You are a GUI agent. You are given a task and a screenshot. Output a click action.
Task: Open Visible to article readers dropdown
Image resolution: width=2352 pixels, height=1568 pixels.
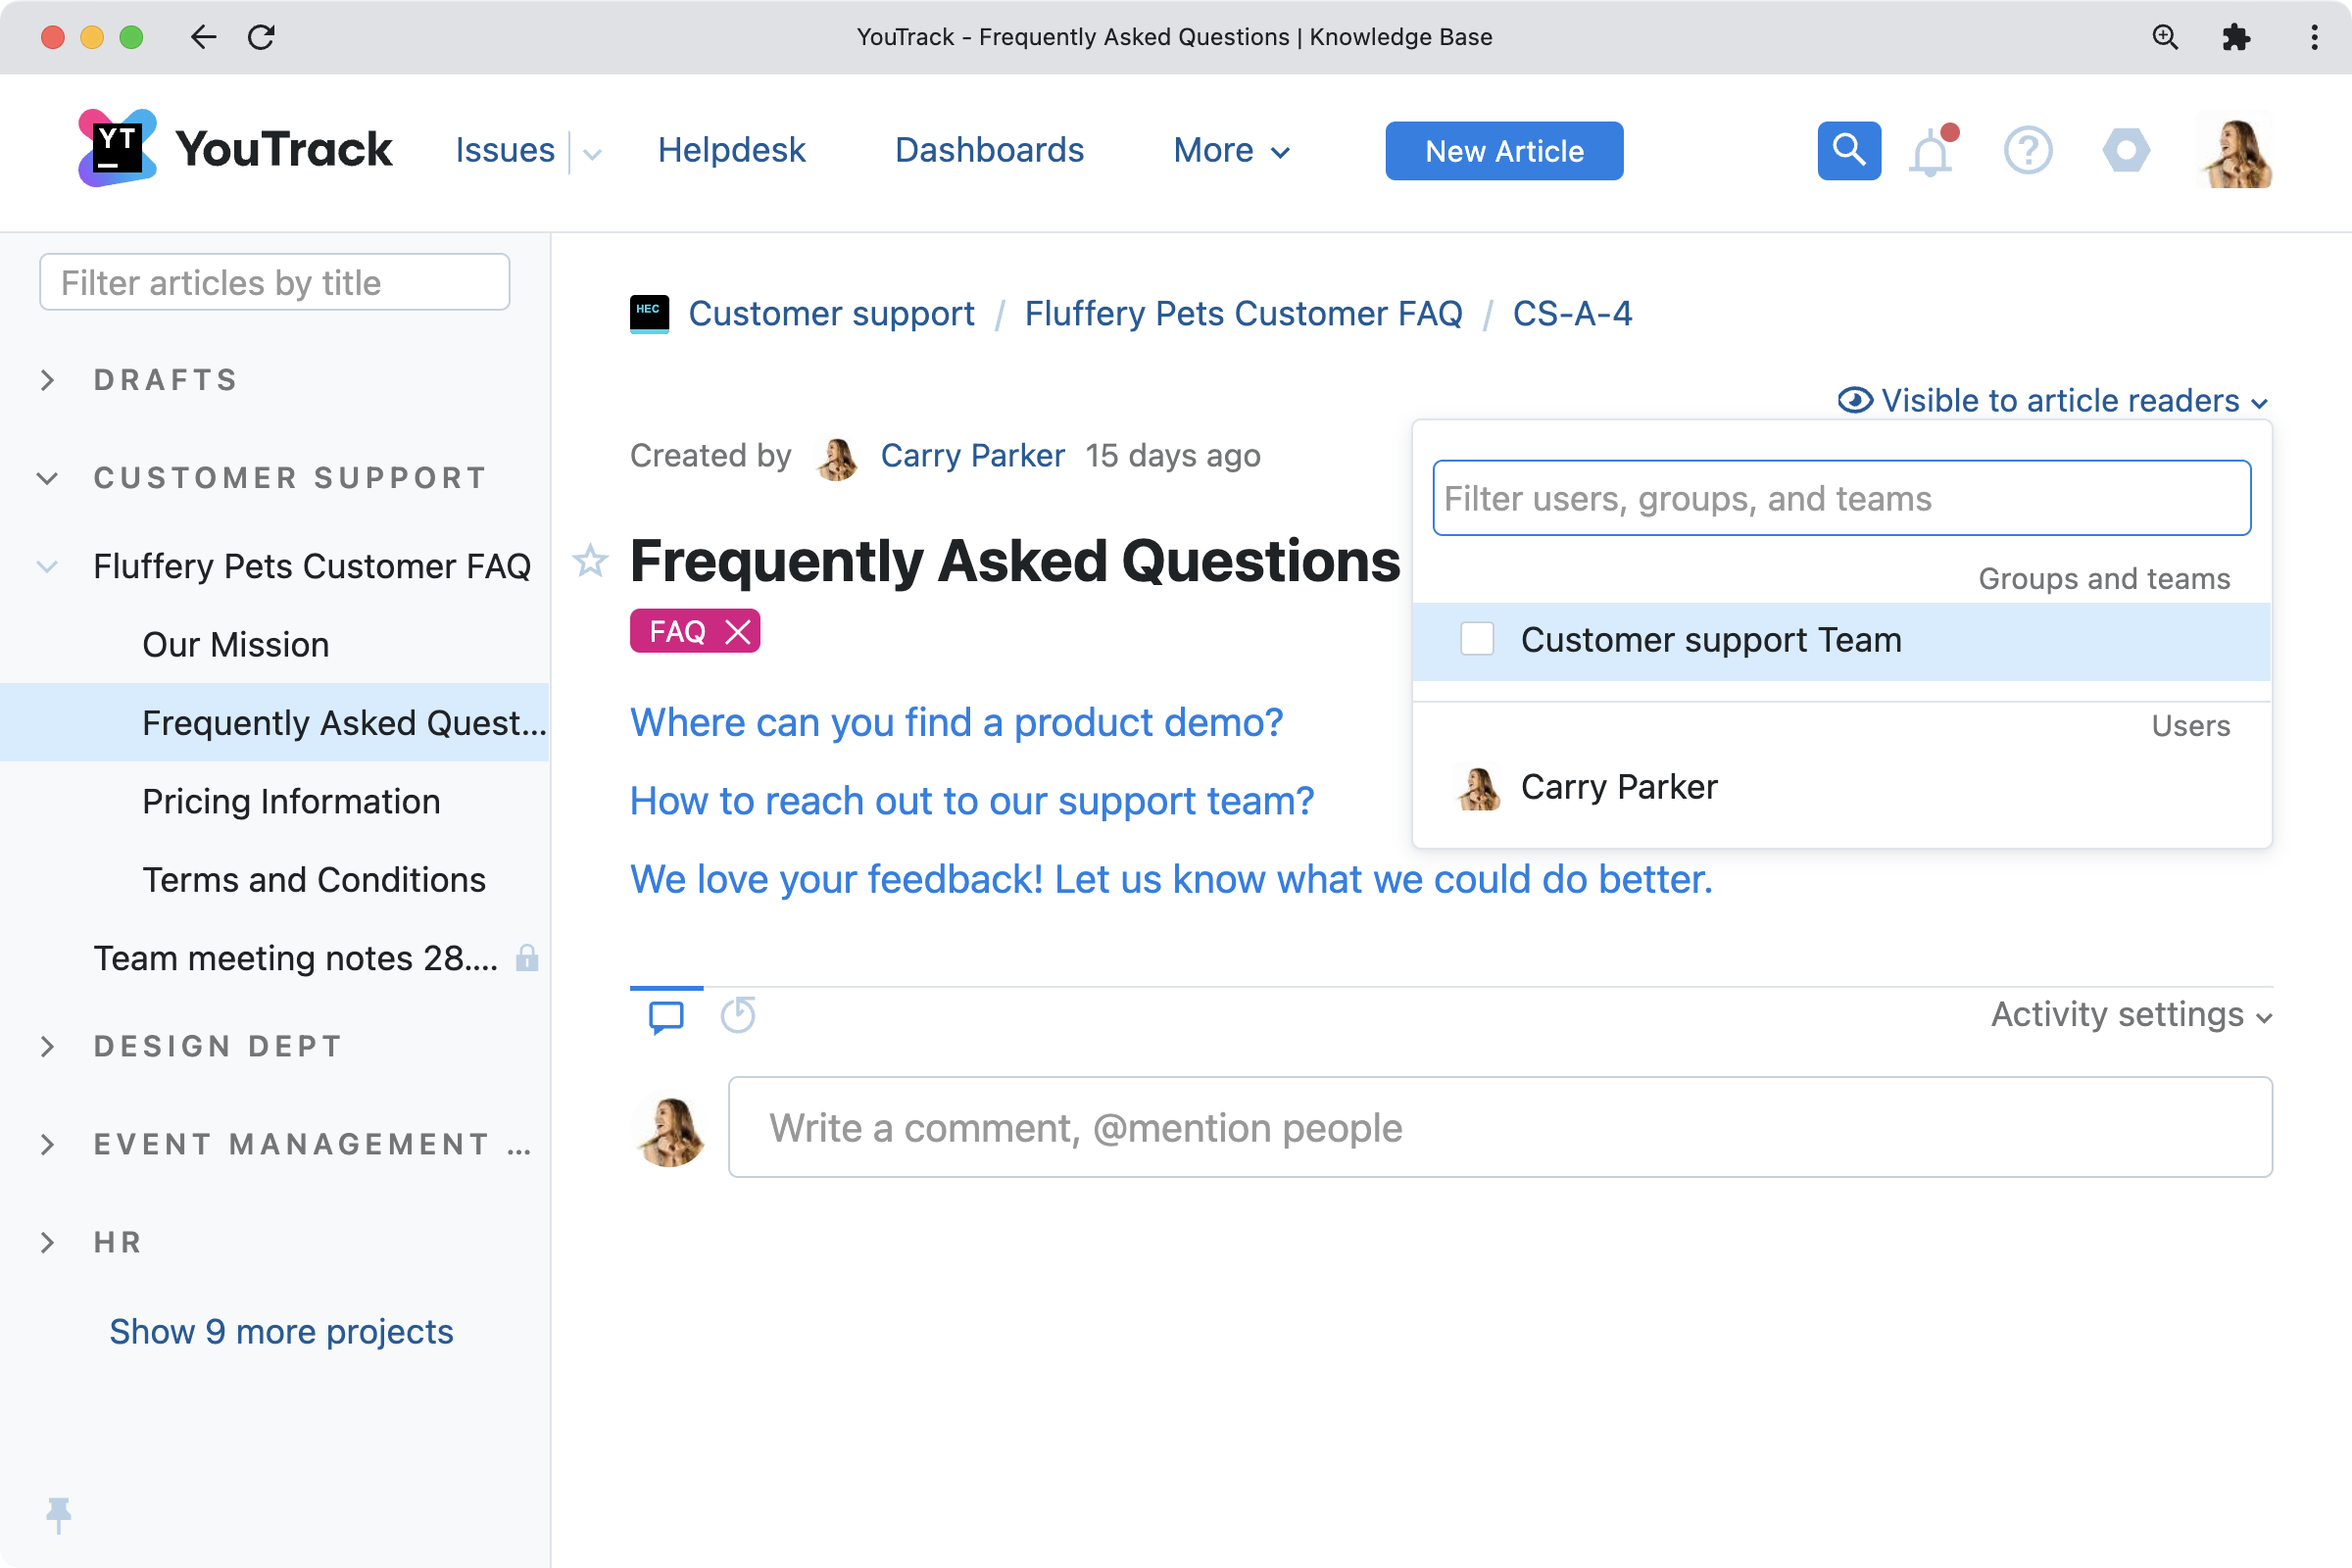(2053, 401)
